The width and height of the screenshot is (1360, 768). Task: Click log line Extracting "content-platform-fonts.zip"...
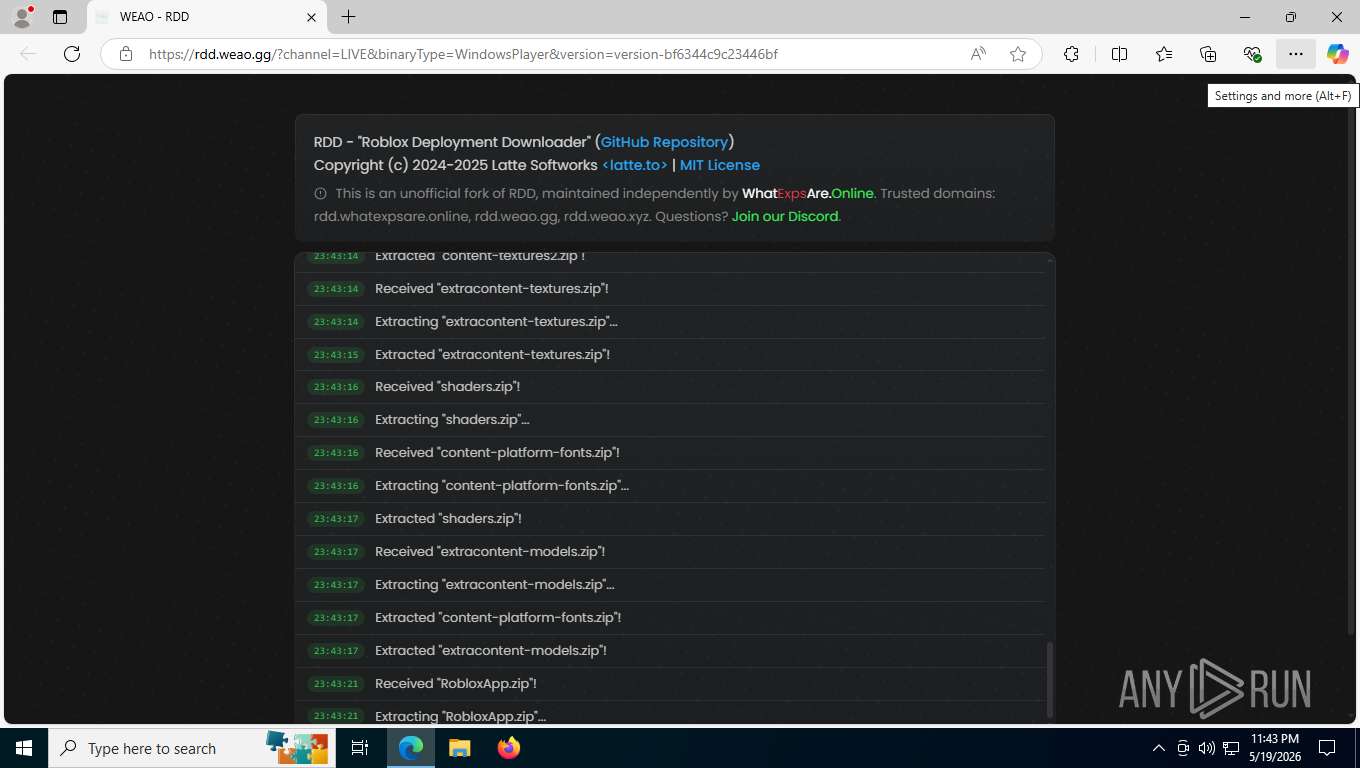coord(502,486)
